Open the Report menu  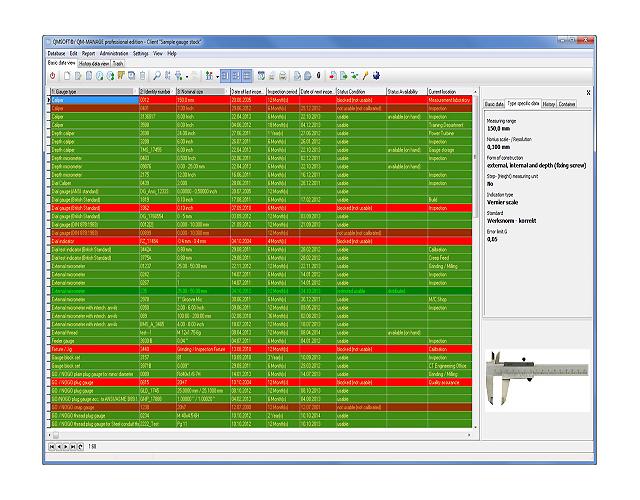88,53
